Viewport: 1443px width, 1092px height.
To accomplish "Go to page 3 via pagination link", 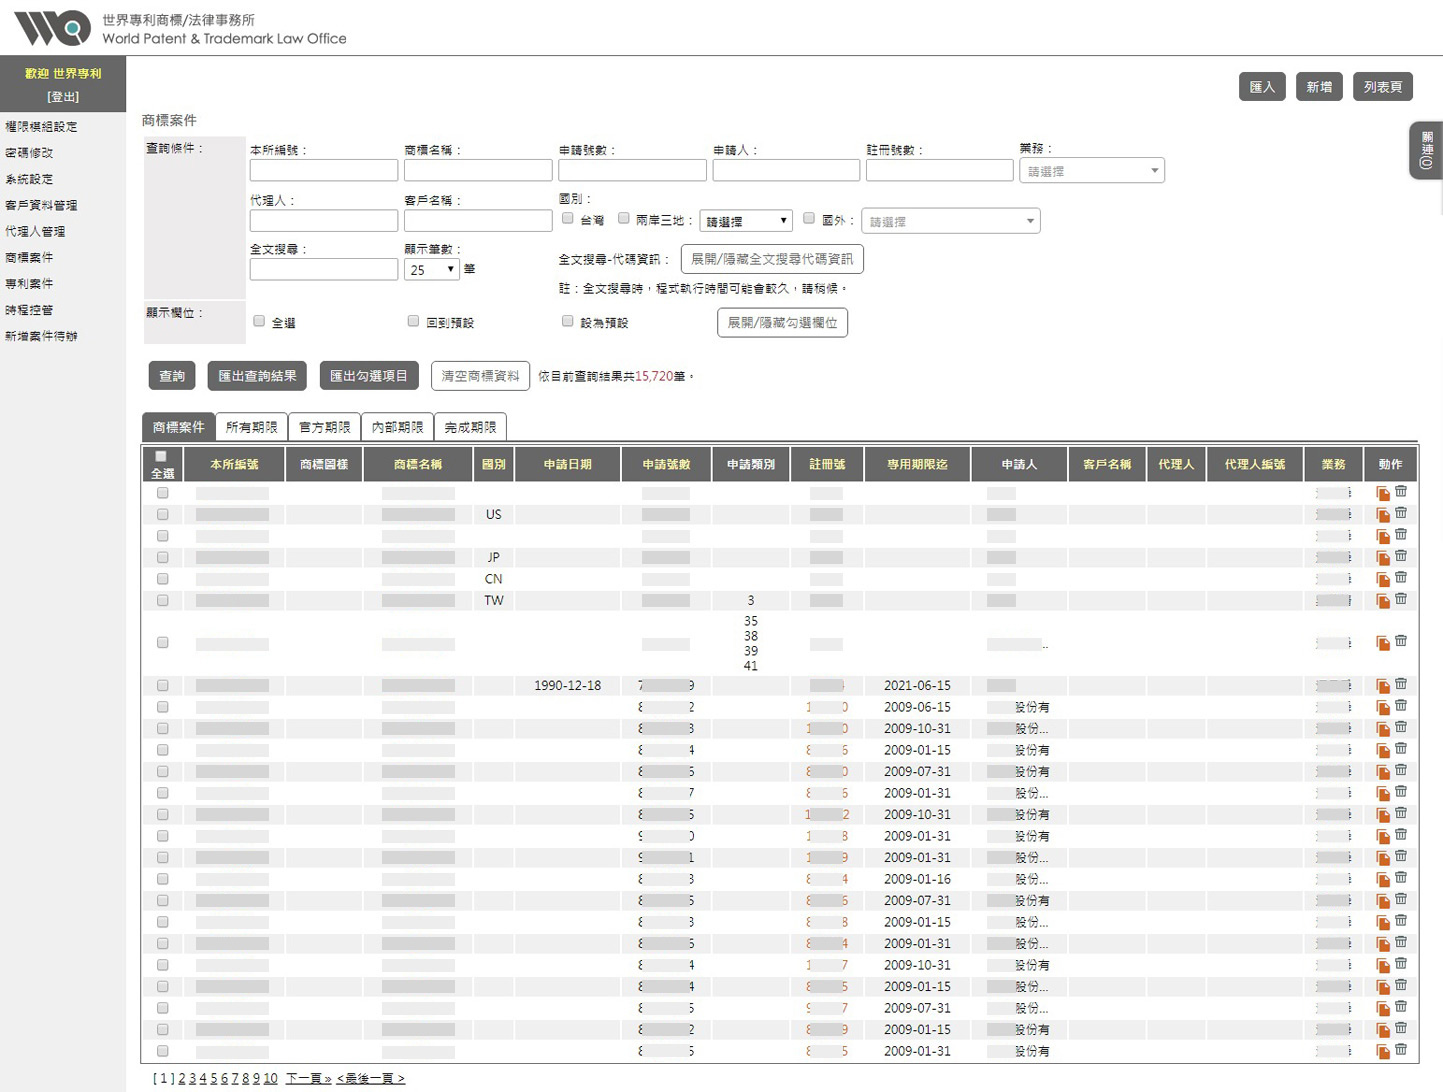I will pos(191,1078).
